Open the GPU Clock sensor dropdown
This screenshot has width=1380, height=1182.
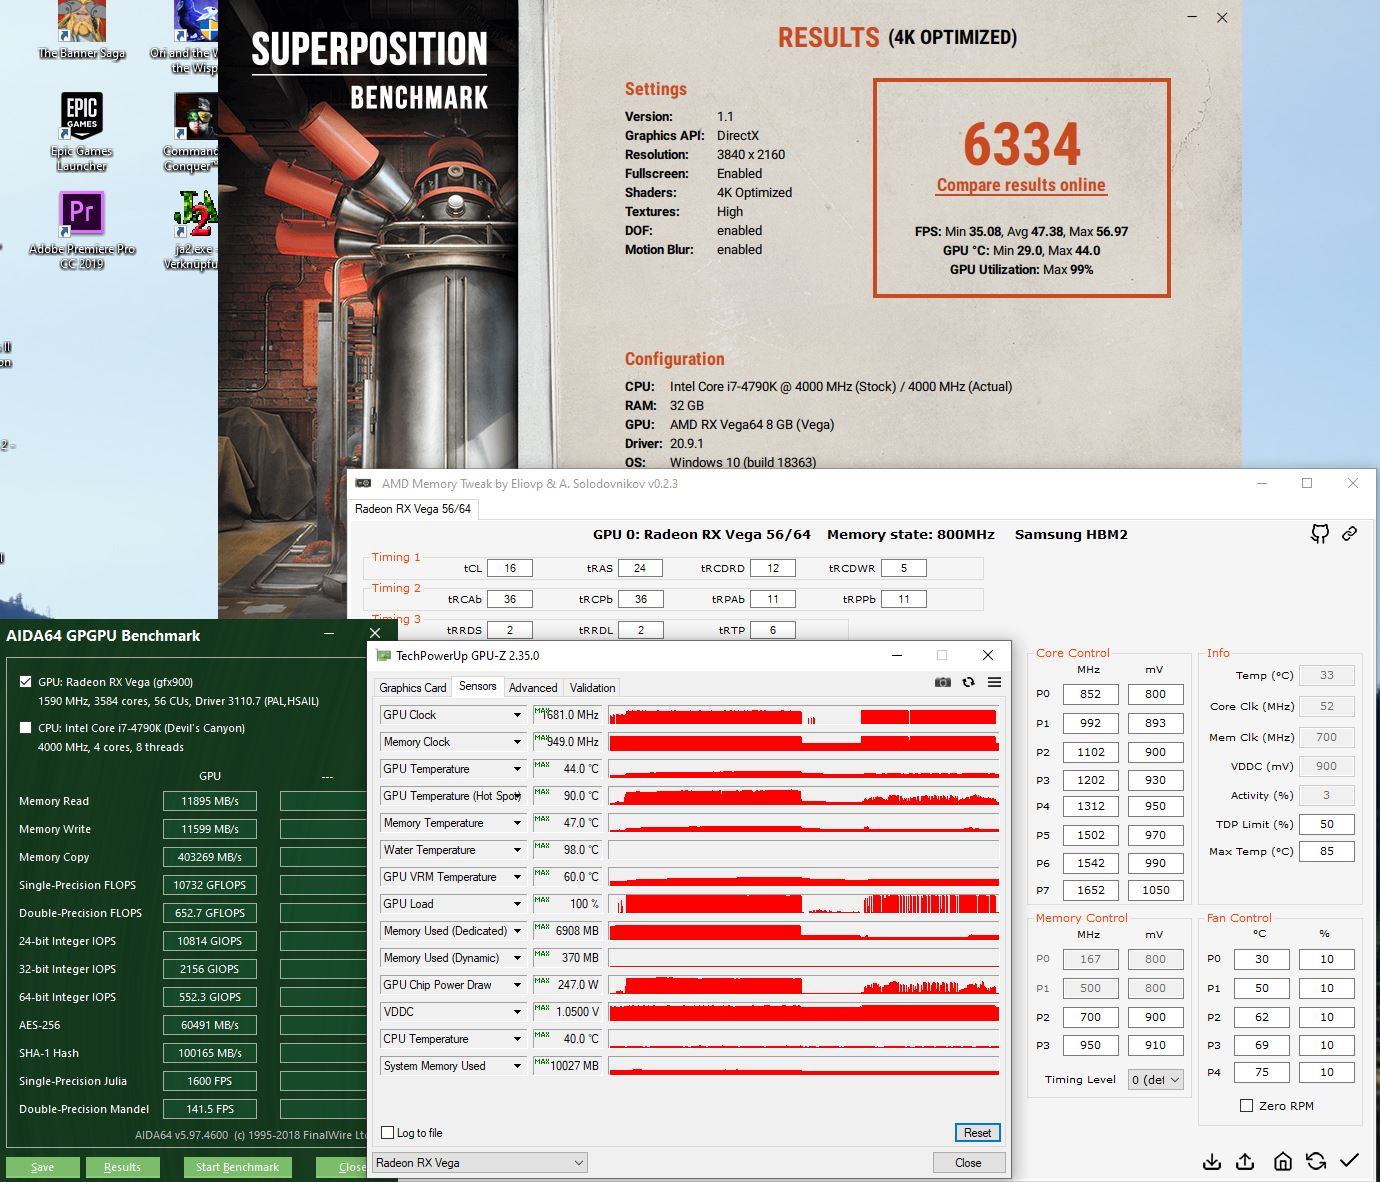coord(517,715)
